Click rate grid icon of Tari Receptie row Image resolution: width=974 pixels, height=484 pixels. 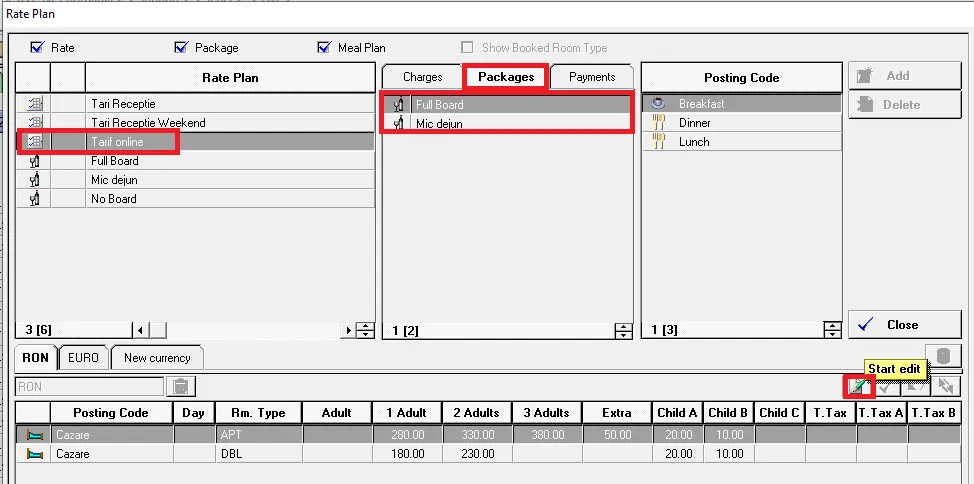pos(35,104)
